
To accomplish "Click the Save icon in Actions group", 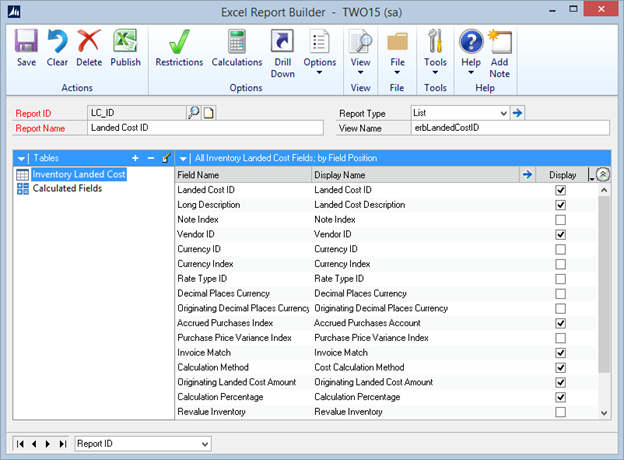I will (x=26, y=41).
